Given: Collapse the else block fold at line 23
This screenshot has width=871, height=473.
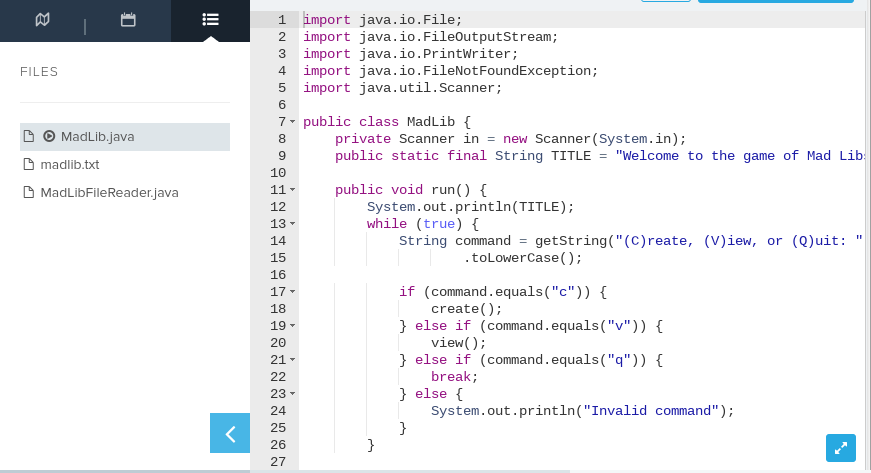Looking at the screenshot, I should click(293, 394).
